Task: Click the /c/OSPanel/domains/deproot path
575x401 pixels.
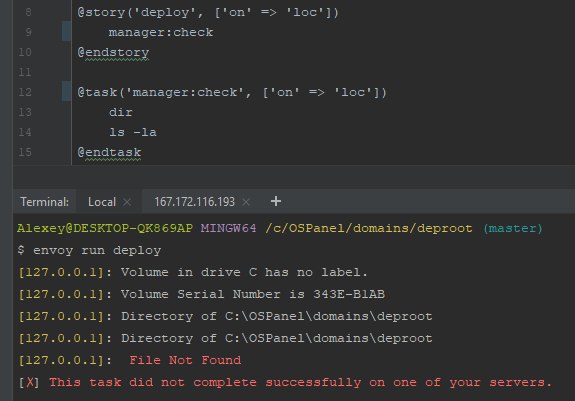Action: tap(369, 228)
